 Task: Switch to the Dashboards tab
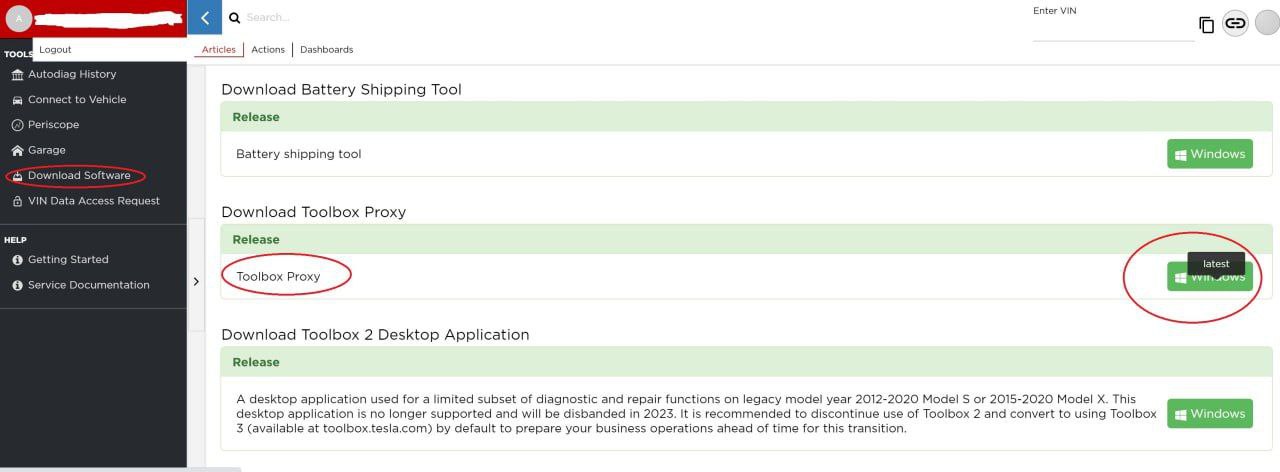pos(326,49)
